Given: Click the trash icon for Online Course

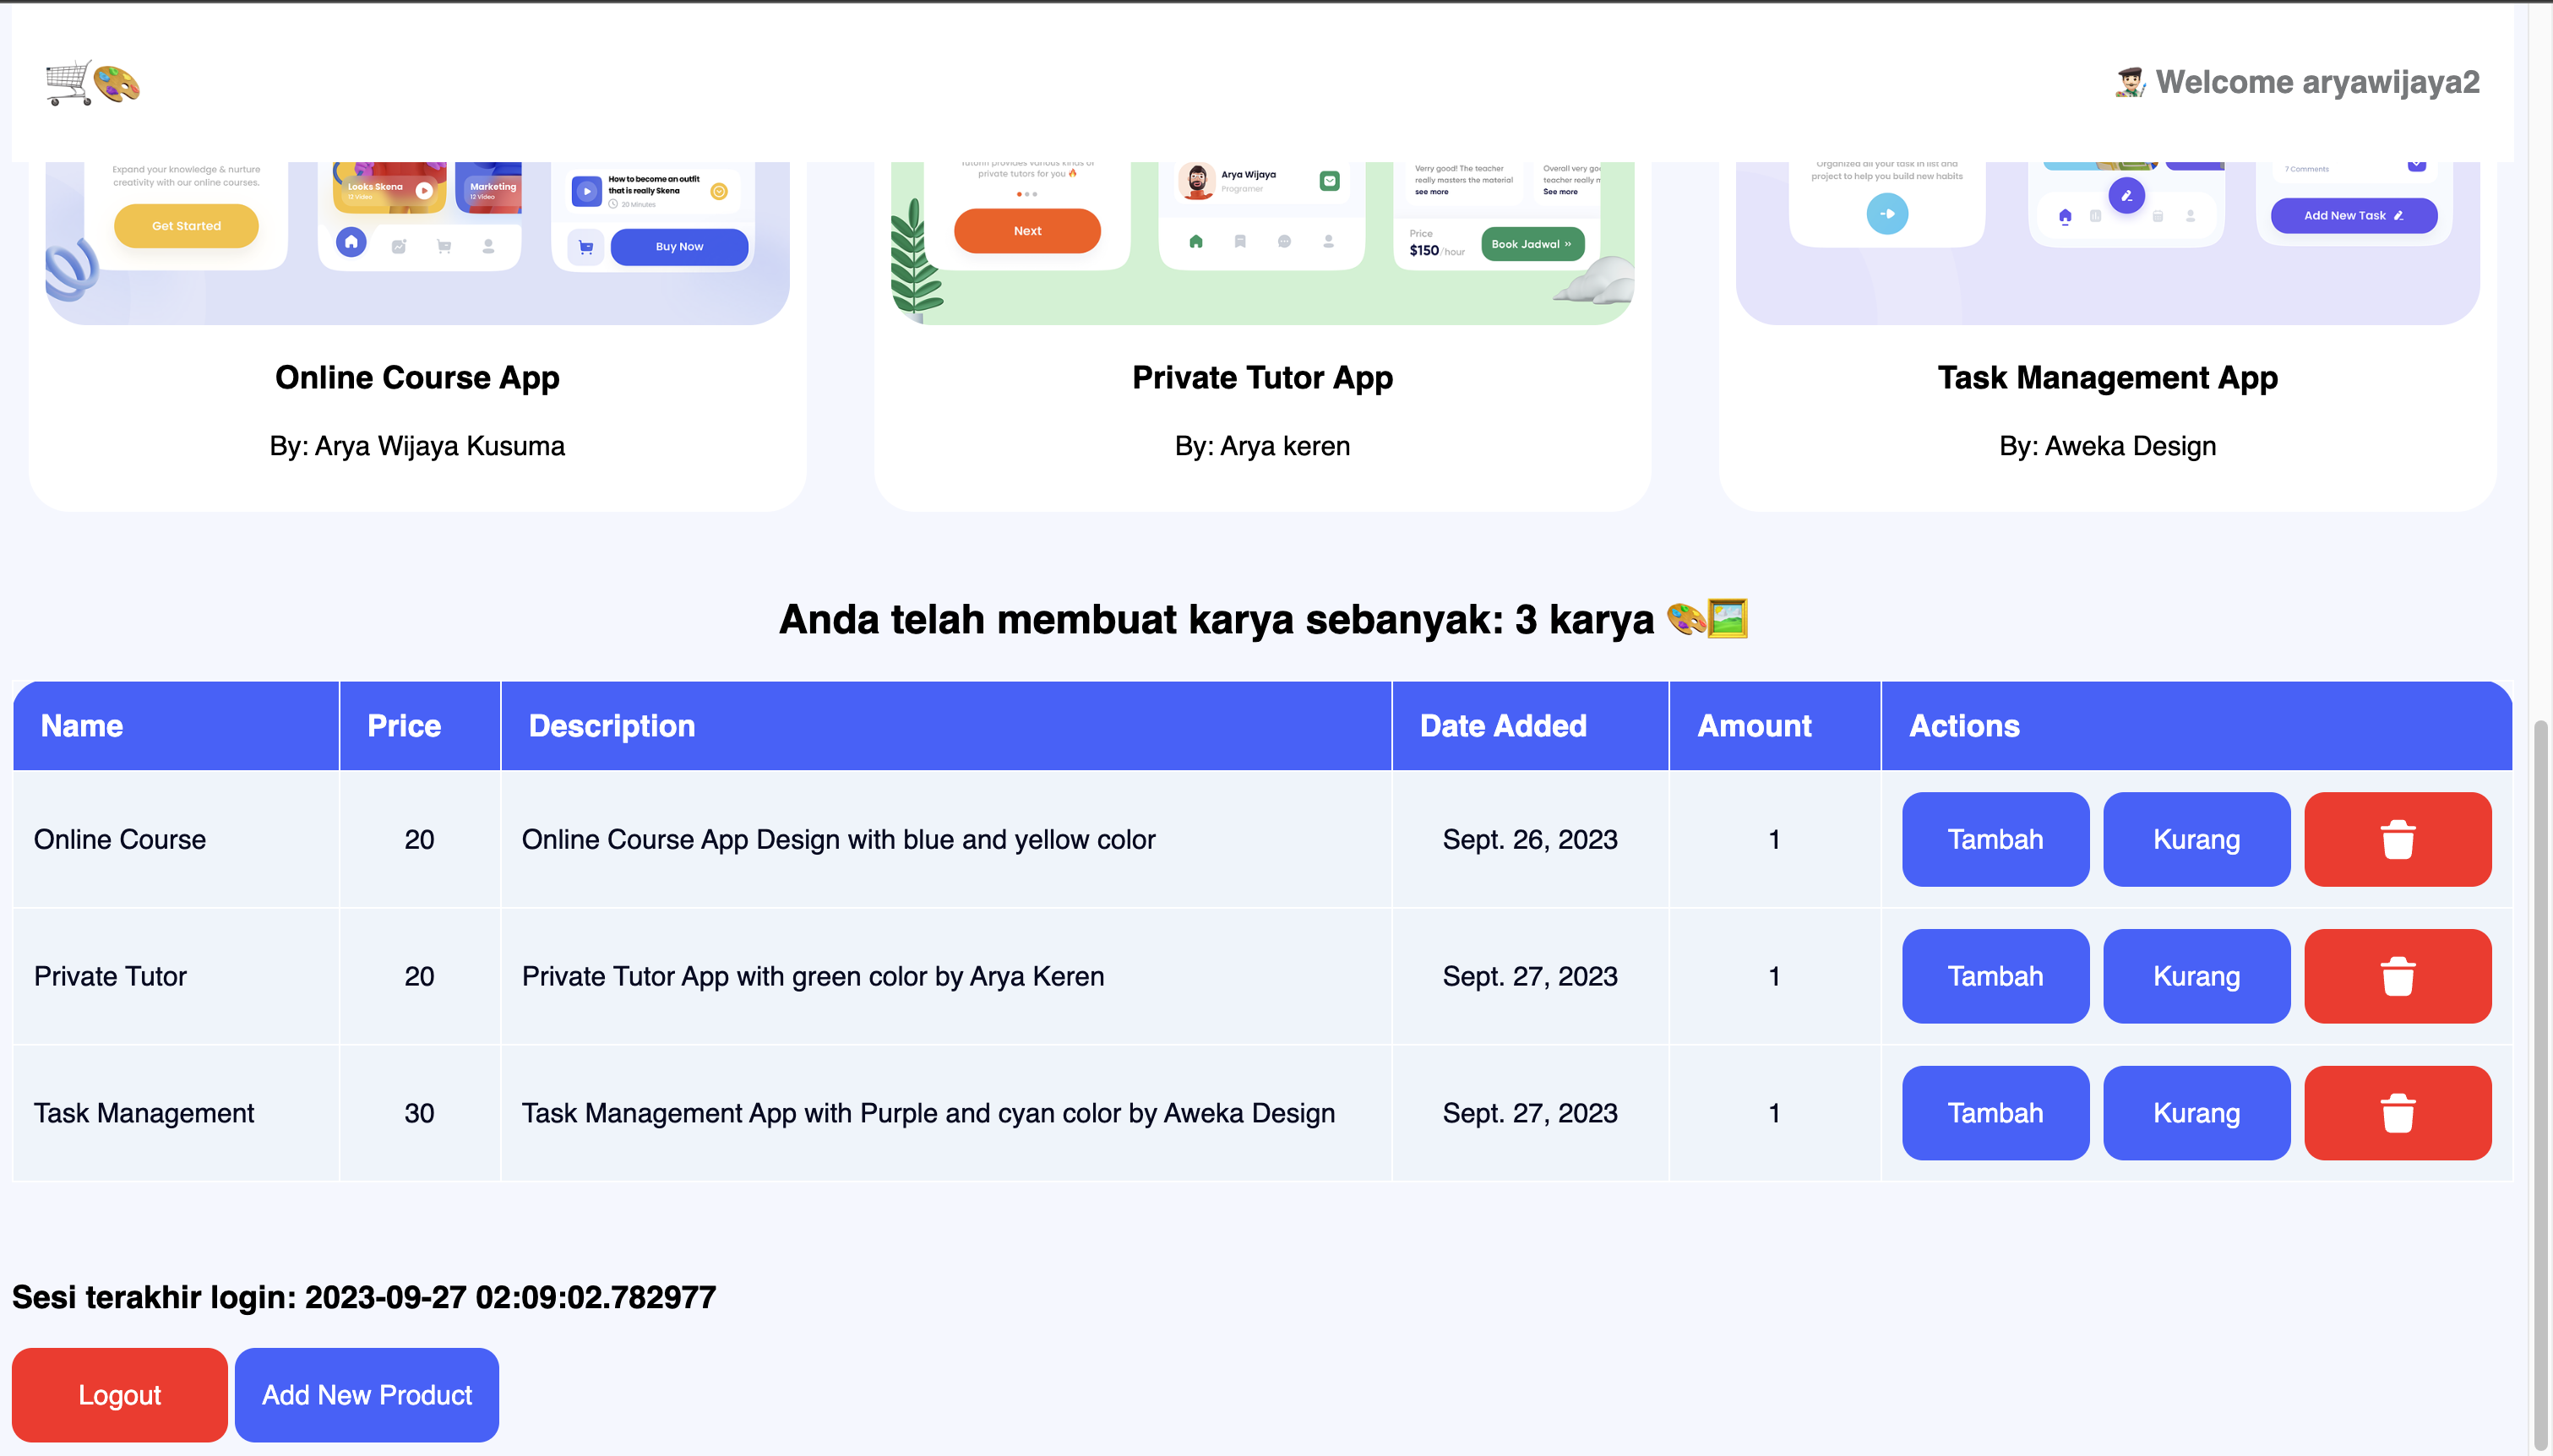Looking at the screenshot, I should (2398, 839).
